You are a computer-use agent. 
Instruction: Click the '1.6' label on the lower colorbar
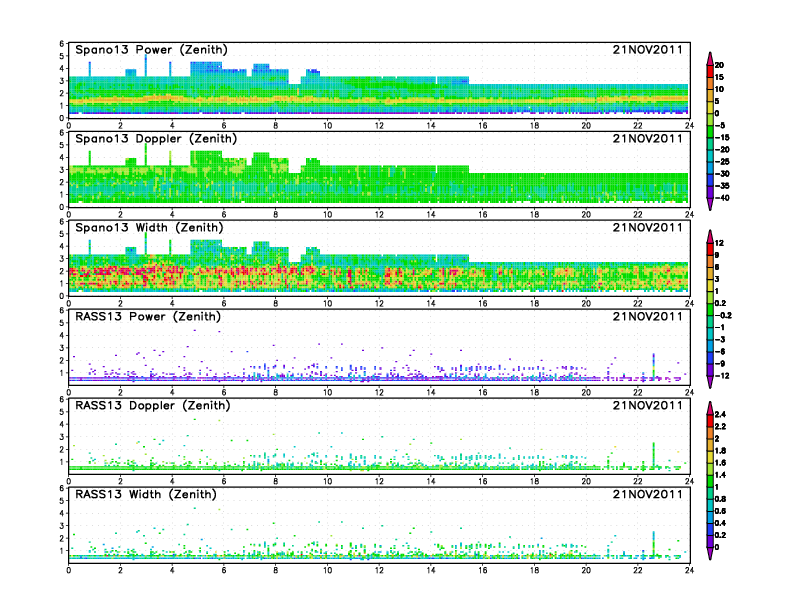pos(720,463)
